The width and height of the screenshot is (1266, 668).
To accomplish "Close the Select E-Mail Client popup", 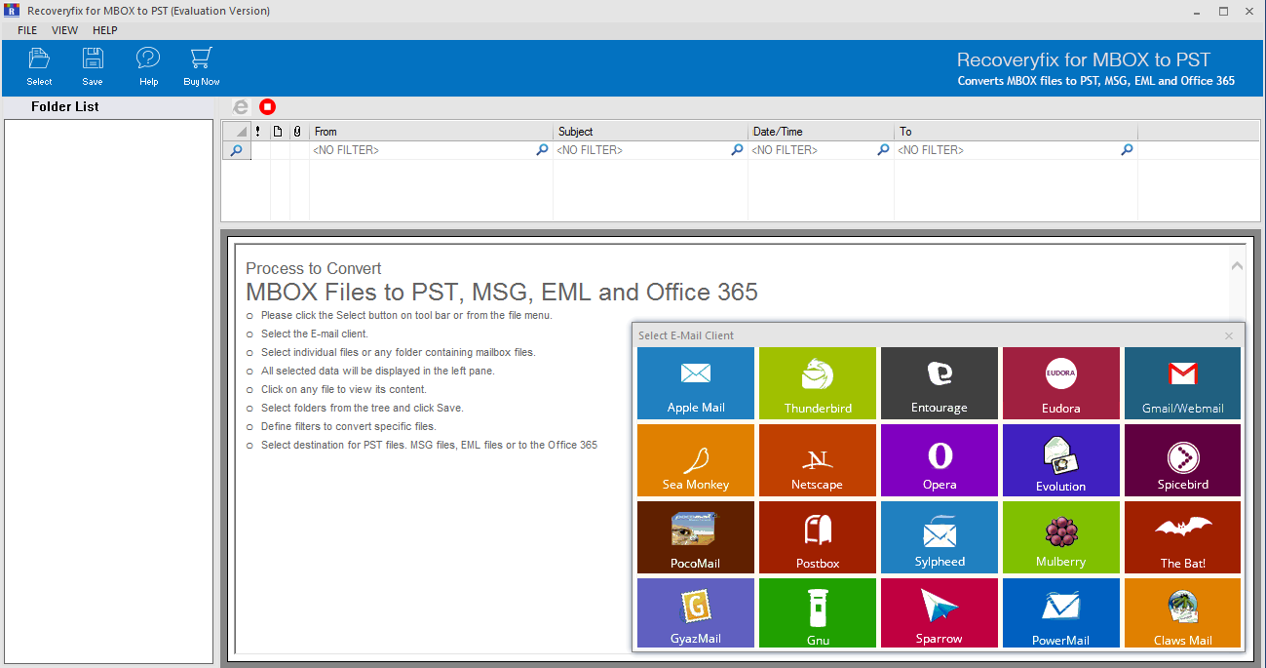I will click(x=1229, y=336).
